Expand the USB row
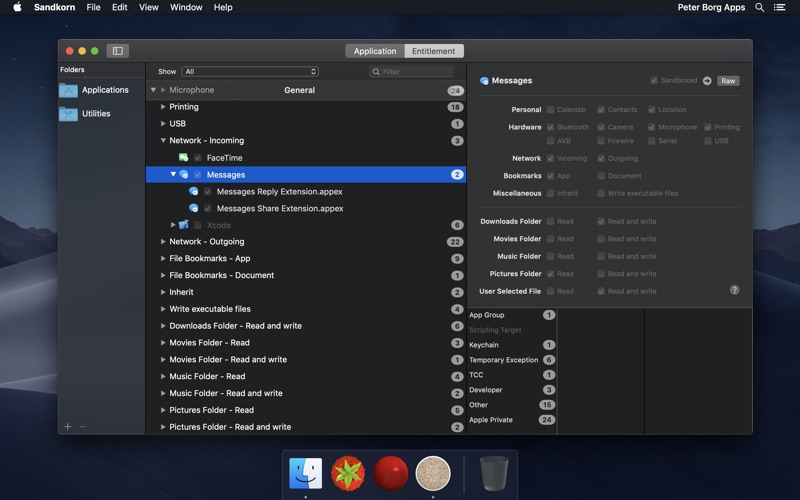Viewport: 800px width, 500px height. [x=163, y=123]
